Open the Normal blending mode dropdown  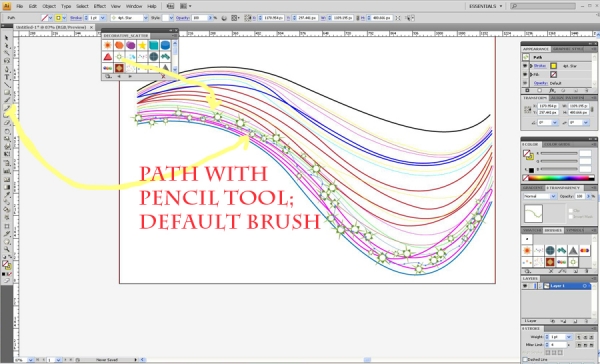pos(553,196)
